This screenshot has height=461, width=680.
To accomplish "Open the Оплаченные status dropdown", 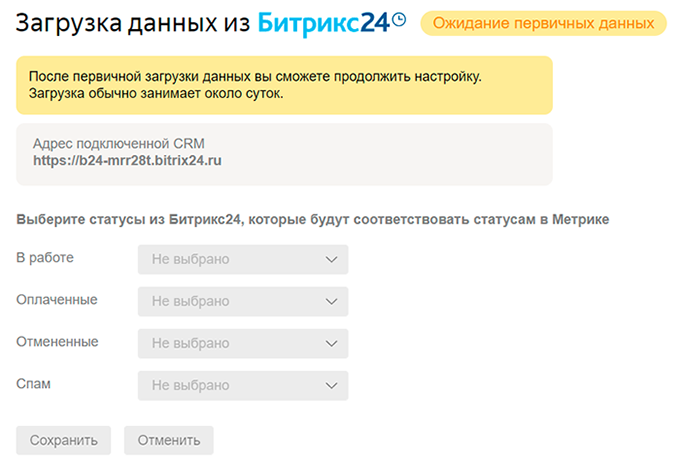I will coord(242,302).
